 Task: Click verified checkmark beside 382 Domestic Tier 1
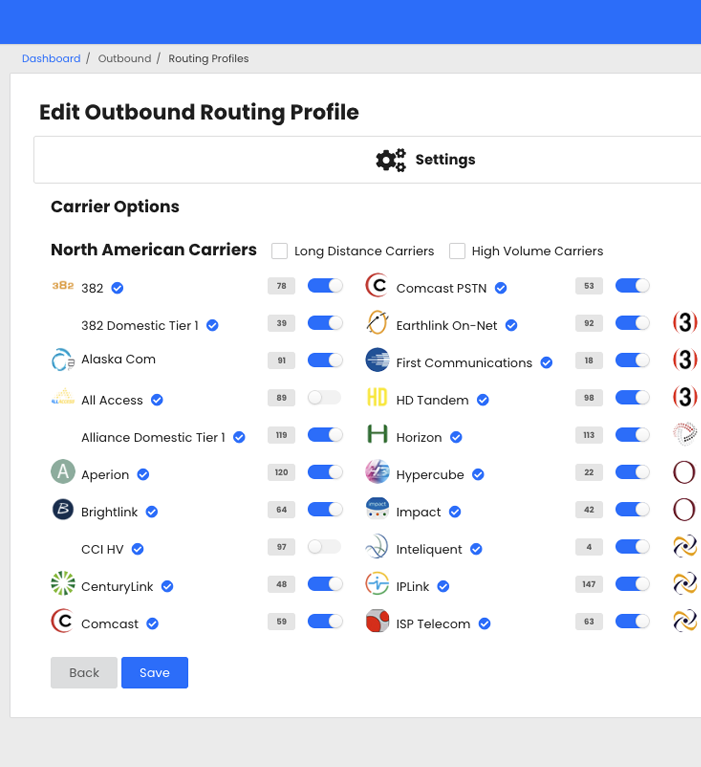click(212, 325)
